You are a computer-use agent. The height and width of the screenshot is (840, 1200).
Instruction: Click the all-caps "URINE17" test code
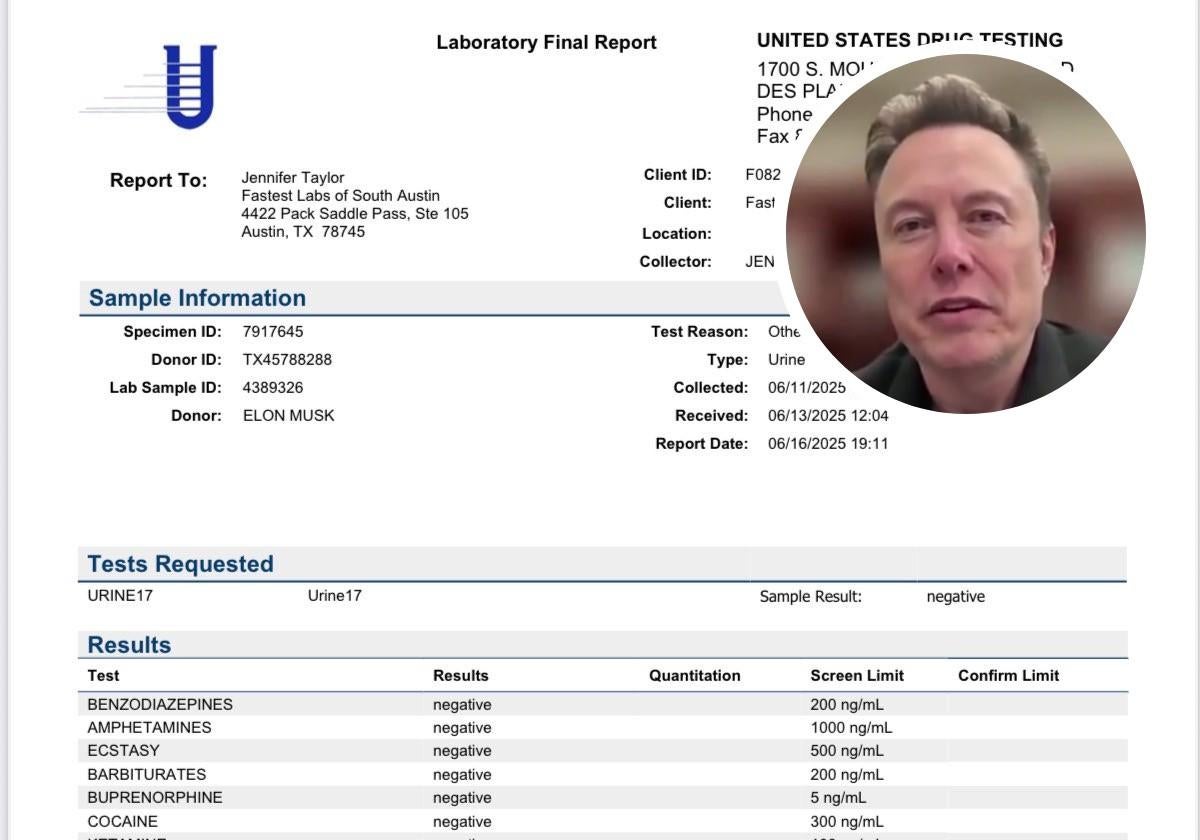120,596
